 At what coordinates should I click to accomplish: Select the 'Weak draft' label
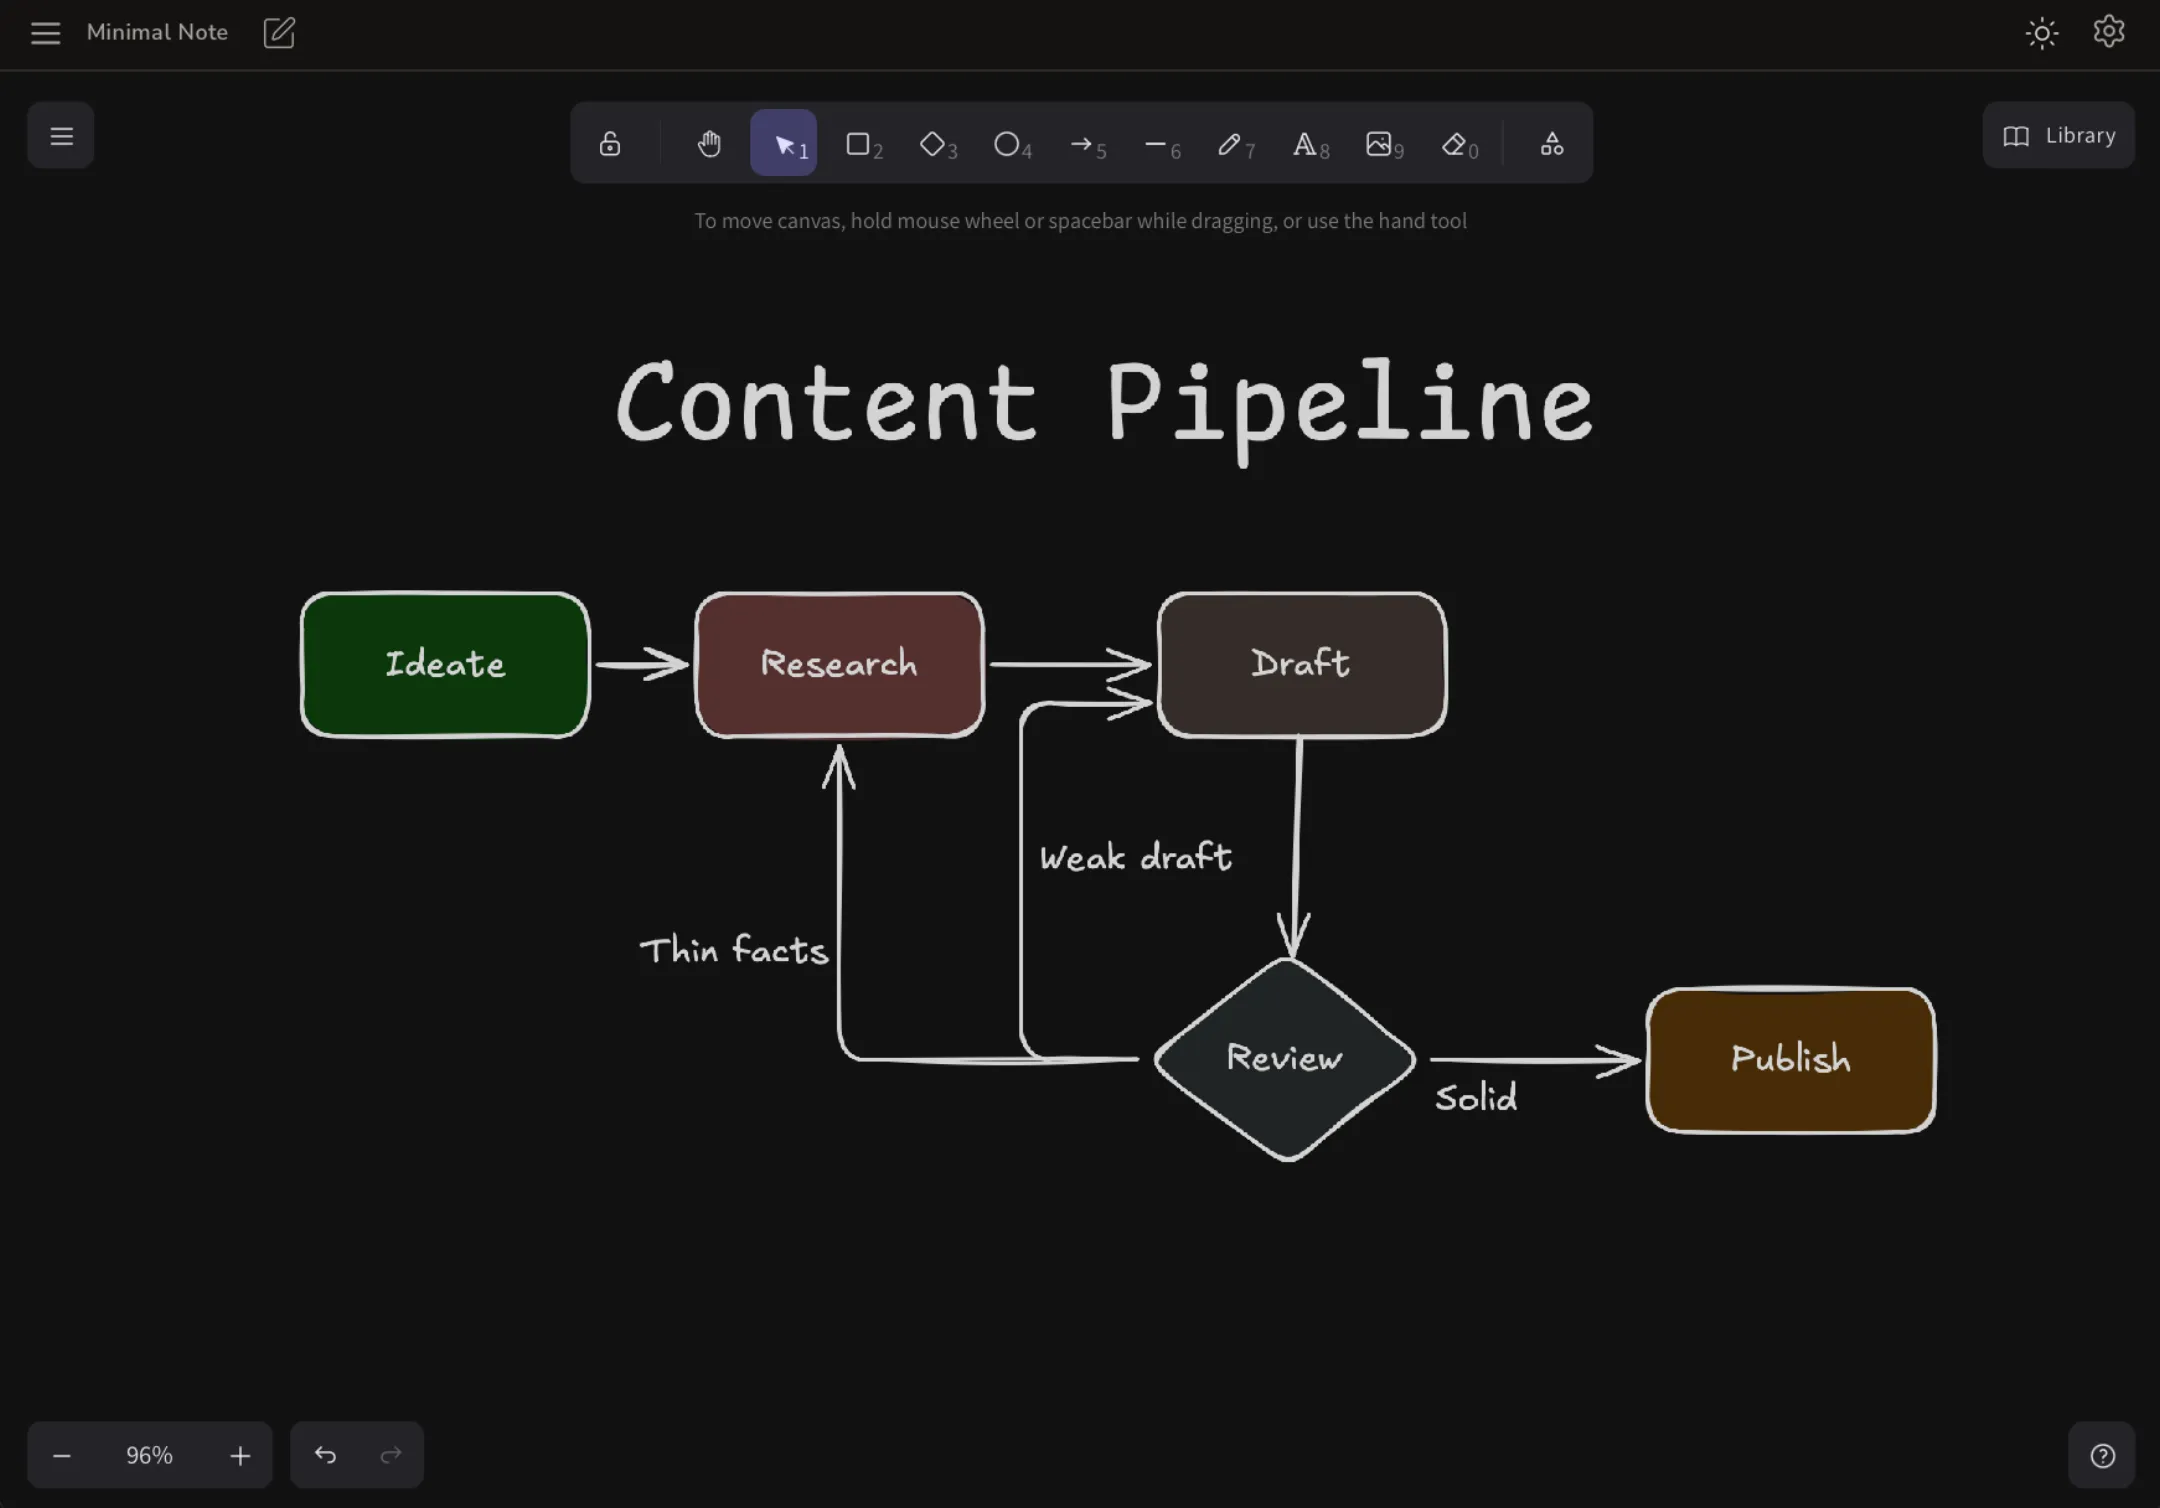coord(1135,858)
